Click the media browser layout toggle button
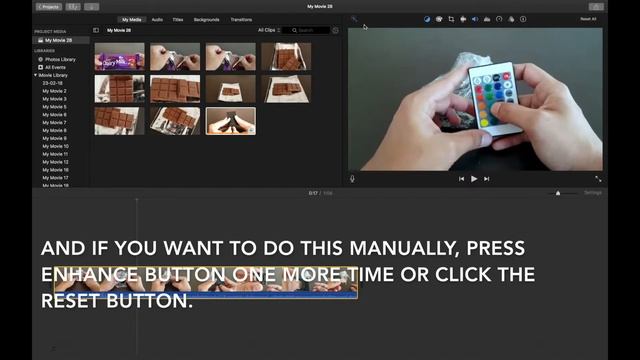 pyautogui.click(x=73, y=7)
